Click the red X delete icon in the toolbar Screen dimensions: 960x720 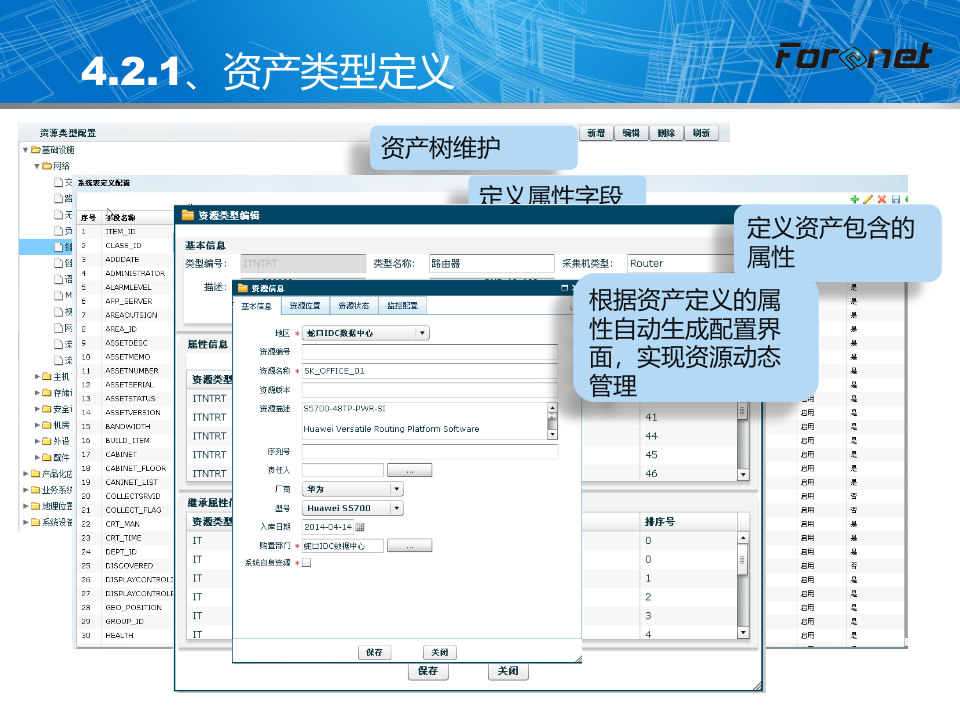pyautogui.click(x=881, y=197)
